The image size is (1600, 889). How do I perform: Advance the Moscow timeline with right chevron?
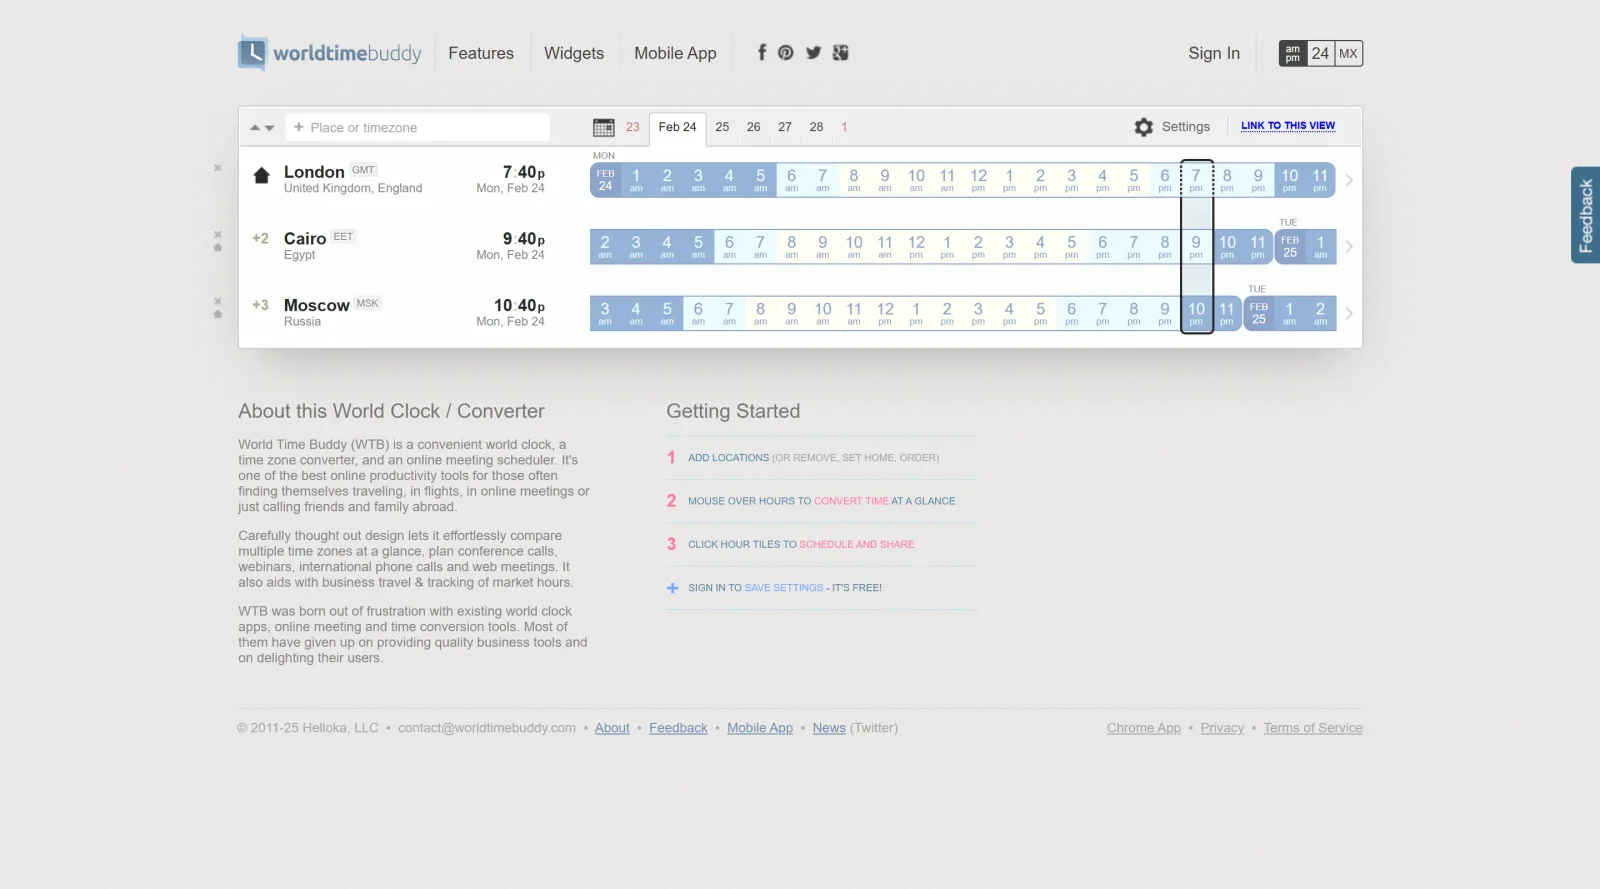coord(1349,313)
